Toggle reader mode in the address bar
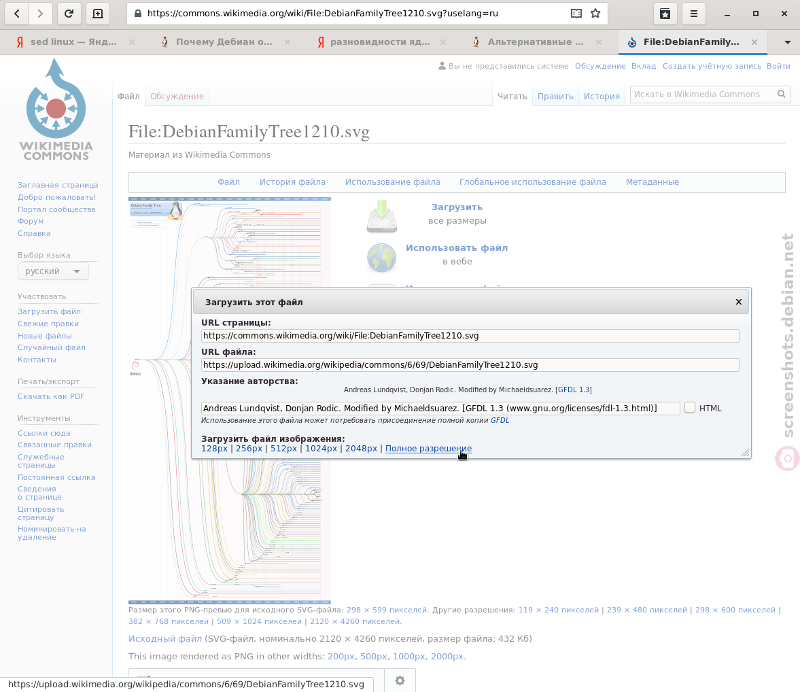 click(576, 14)
